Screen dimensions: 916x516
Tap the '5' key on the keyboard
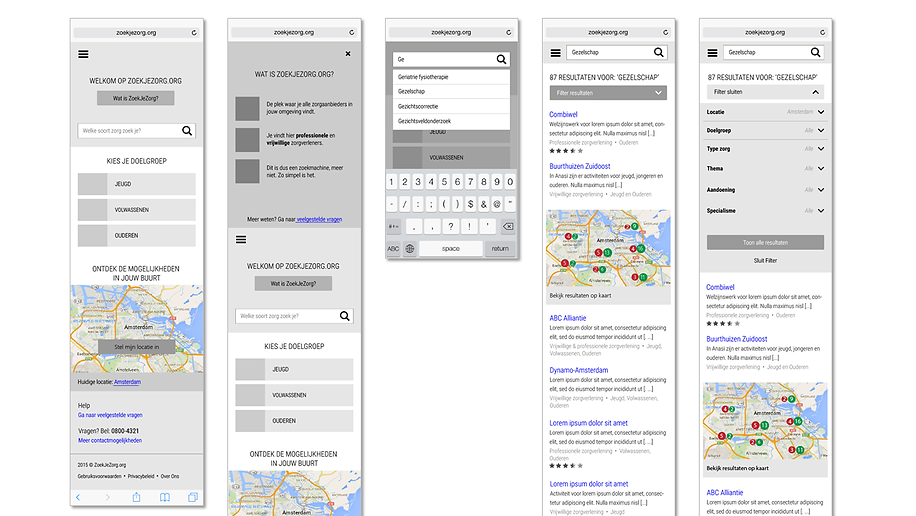point(444,182)
